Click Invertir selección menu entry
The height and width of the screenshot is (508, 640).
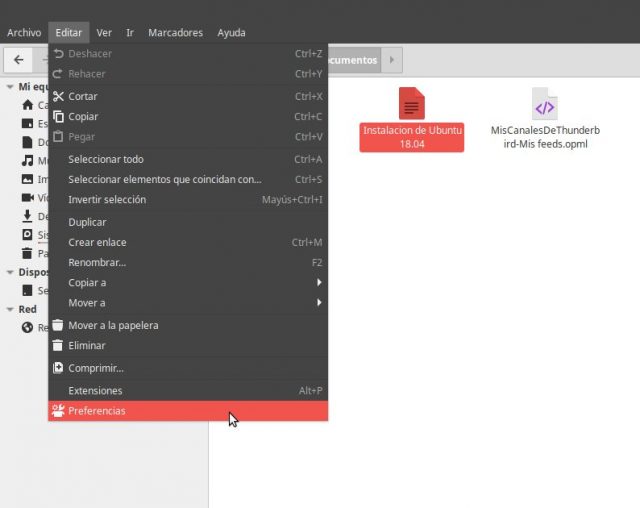[x=107, y=199]
